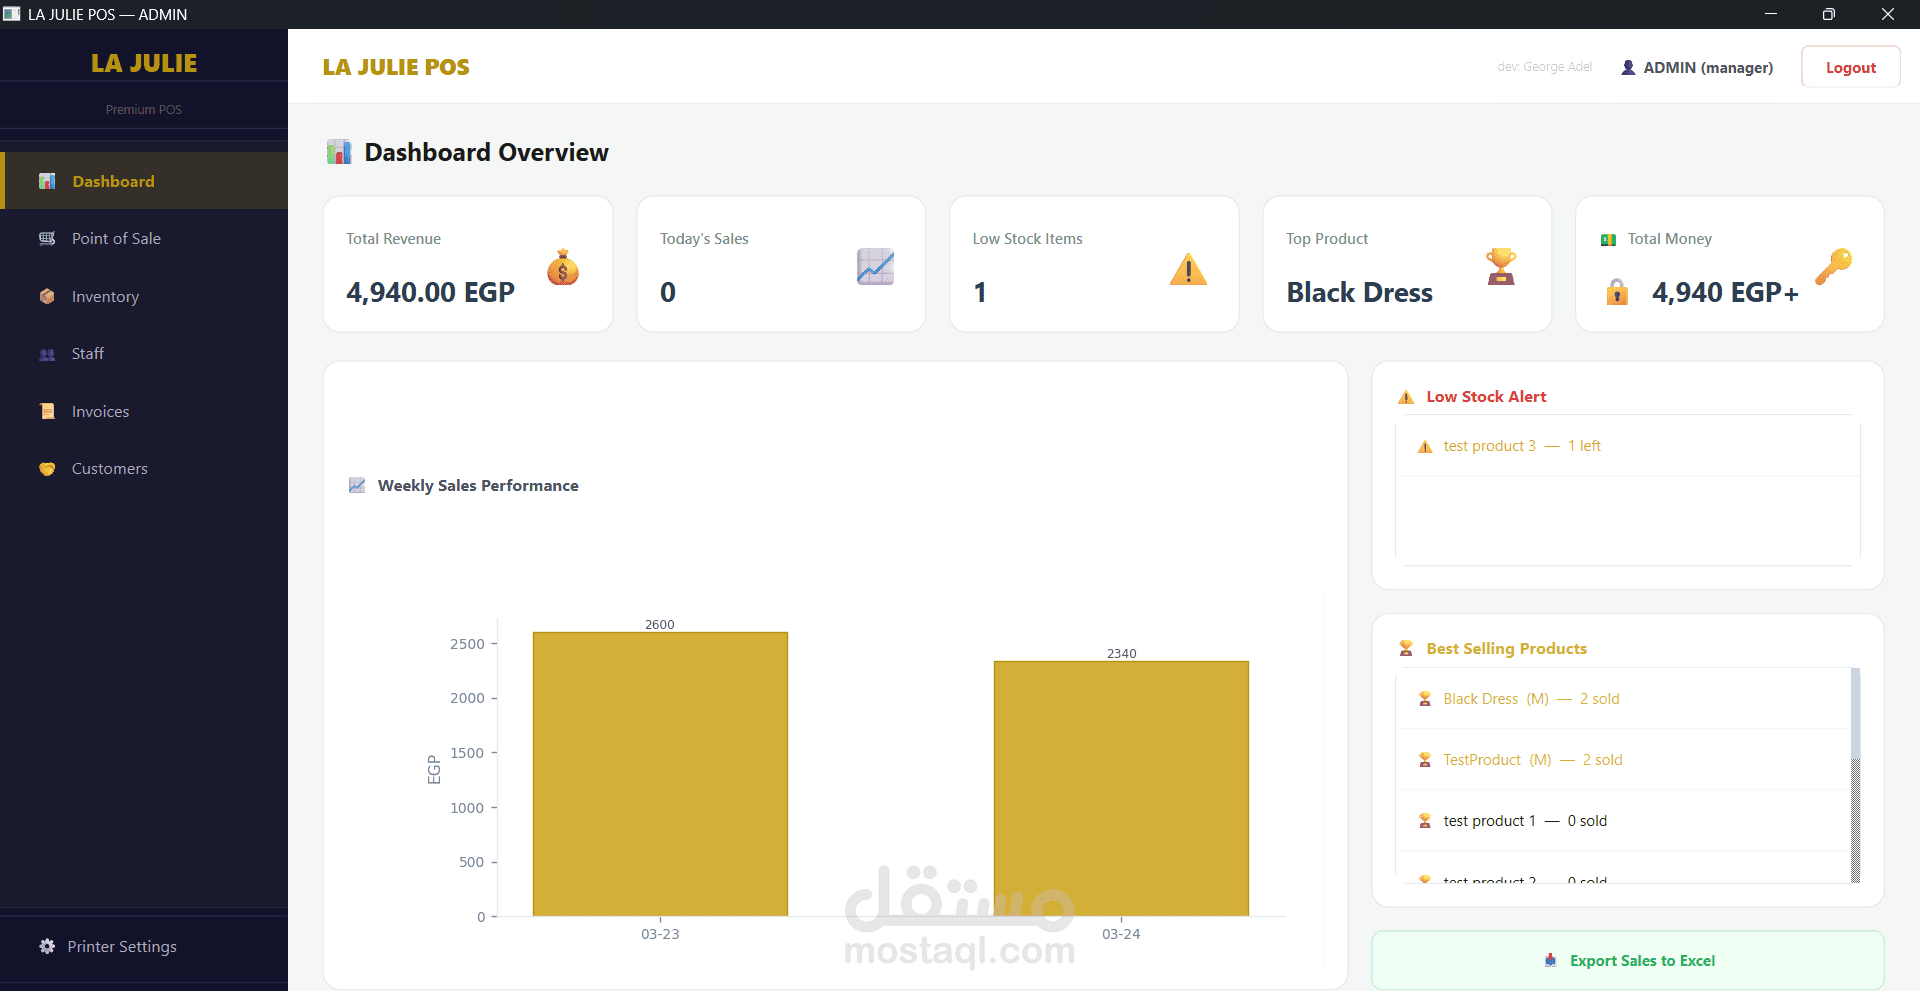Click the Best Selling Products scrollbar
Screen dimensions: 1920x991
click(1855, 775)
